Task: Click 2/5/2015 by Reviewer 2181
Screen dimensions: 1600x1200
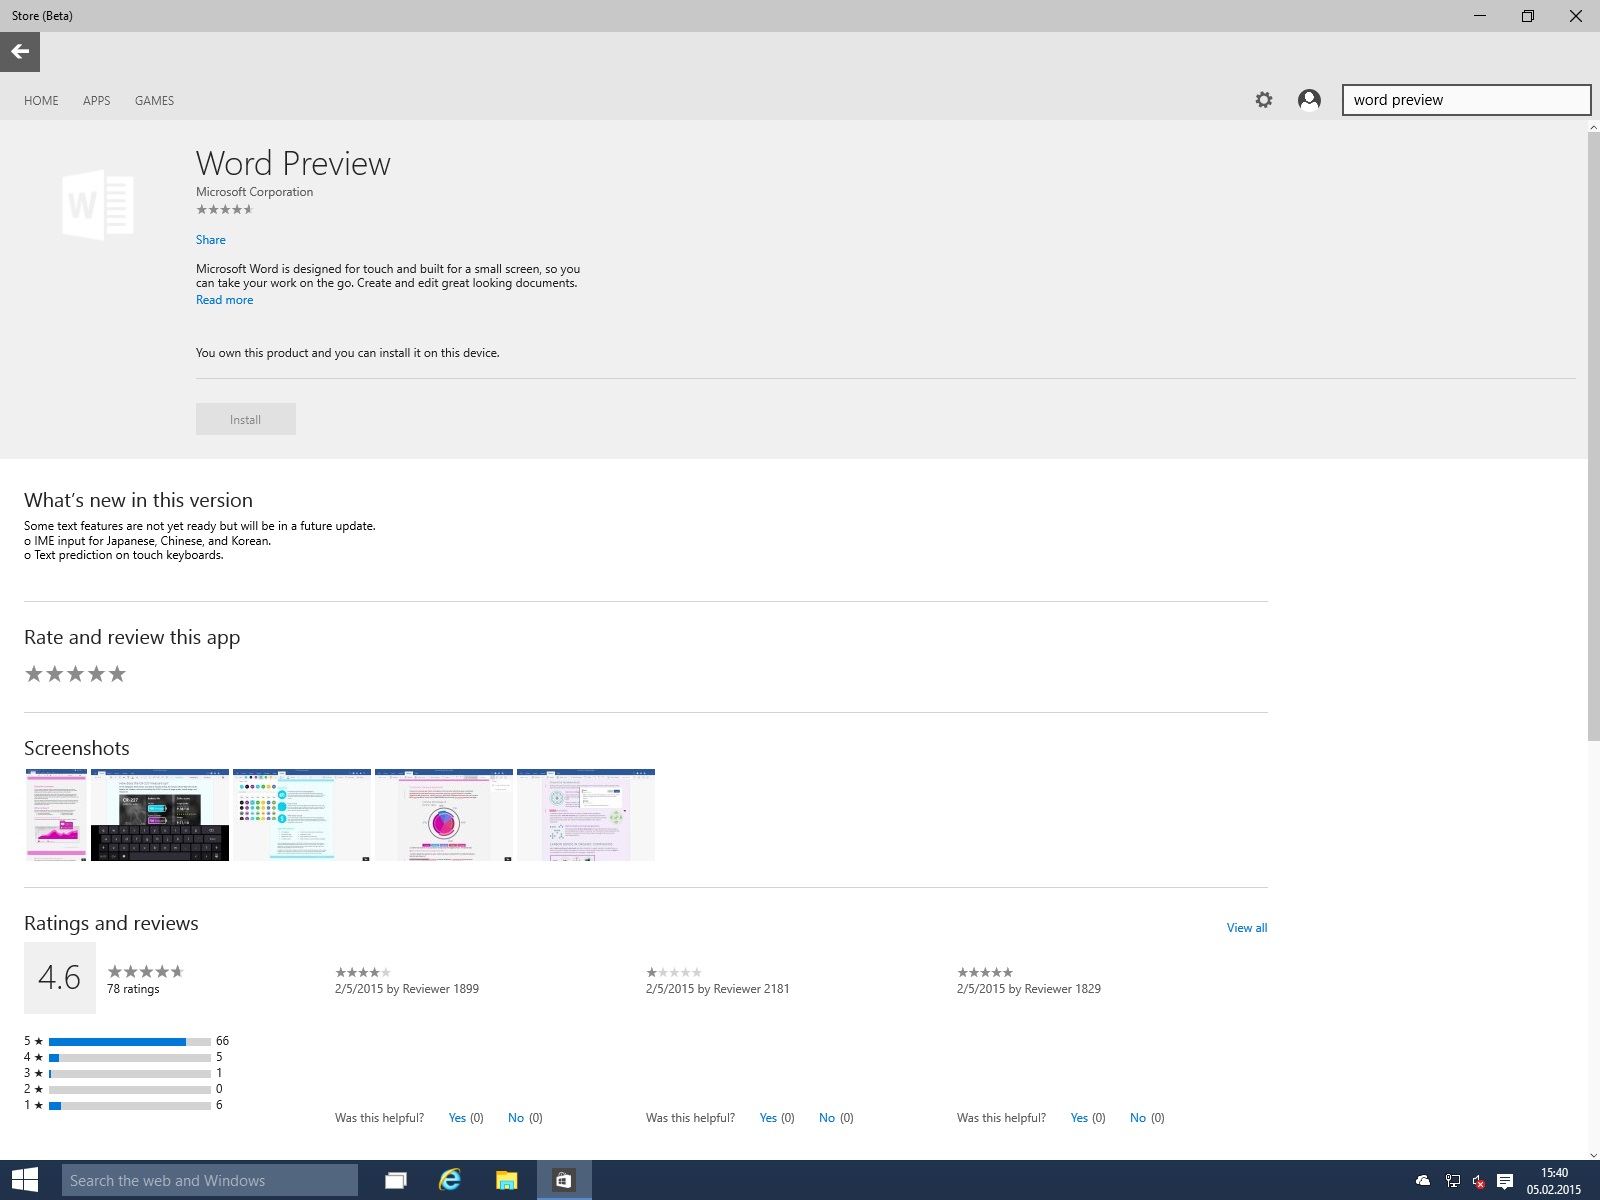Action: coord(718,989)
